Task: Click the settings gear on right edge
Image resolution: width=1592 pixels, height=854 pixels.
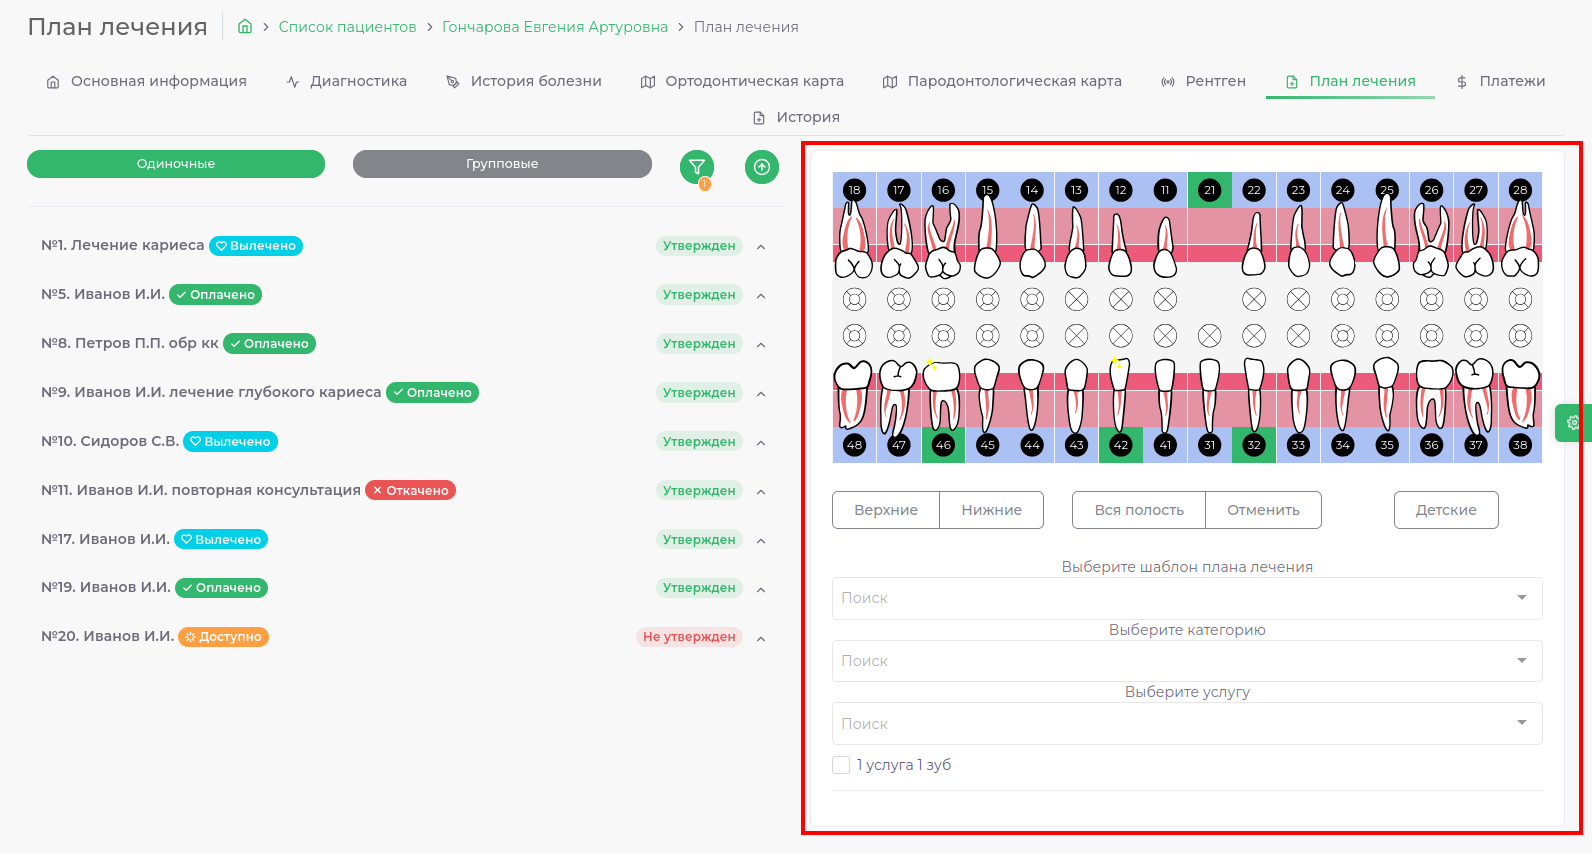Action: click(1573, 422)
